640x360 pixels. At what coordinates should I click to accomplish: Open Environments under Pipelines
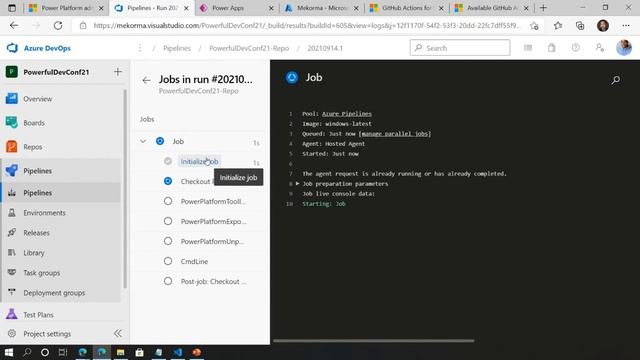click(44, 213)
